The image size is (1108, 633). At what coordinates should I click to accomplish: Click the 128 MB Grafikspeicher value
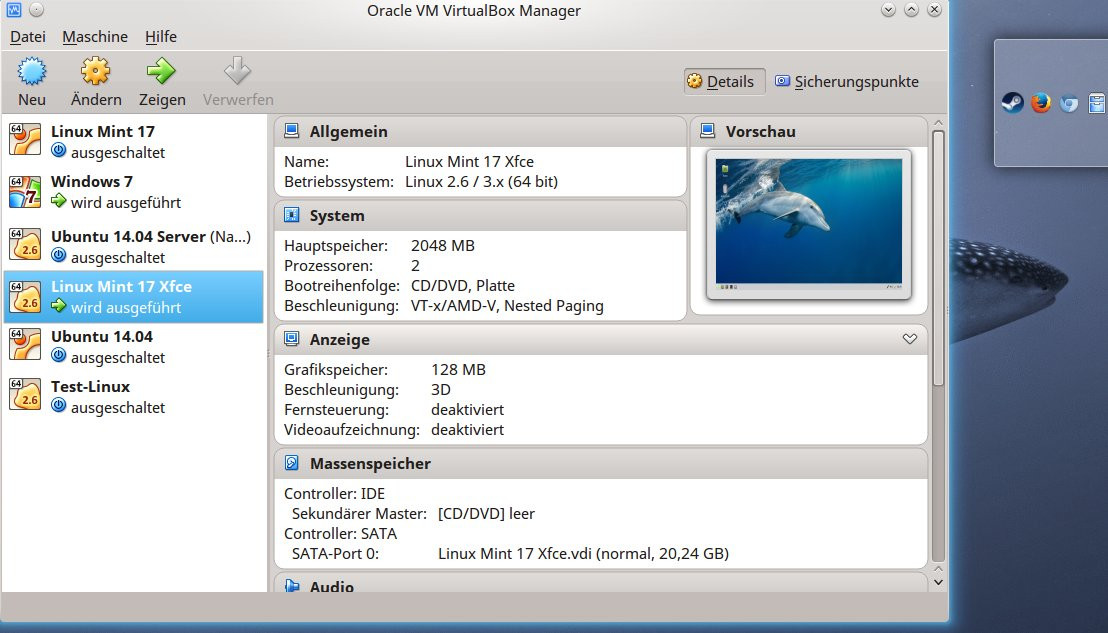(x=459, y=369)
